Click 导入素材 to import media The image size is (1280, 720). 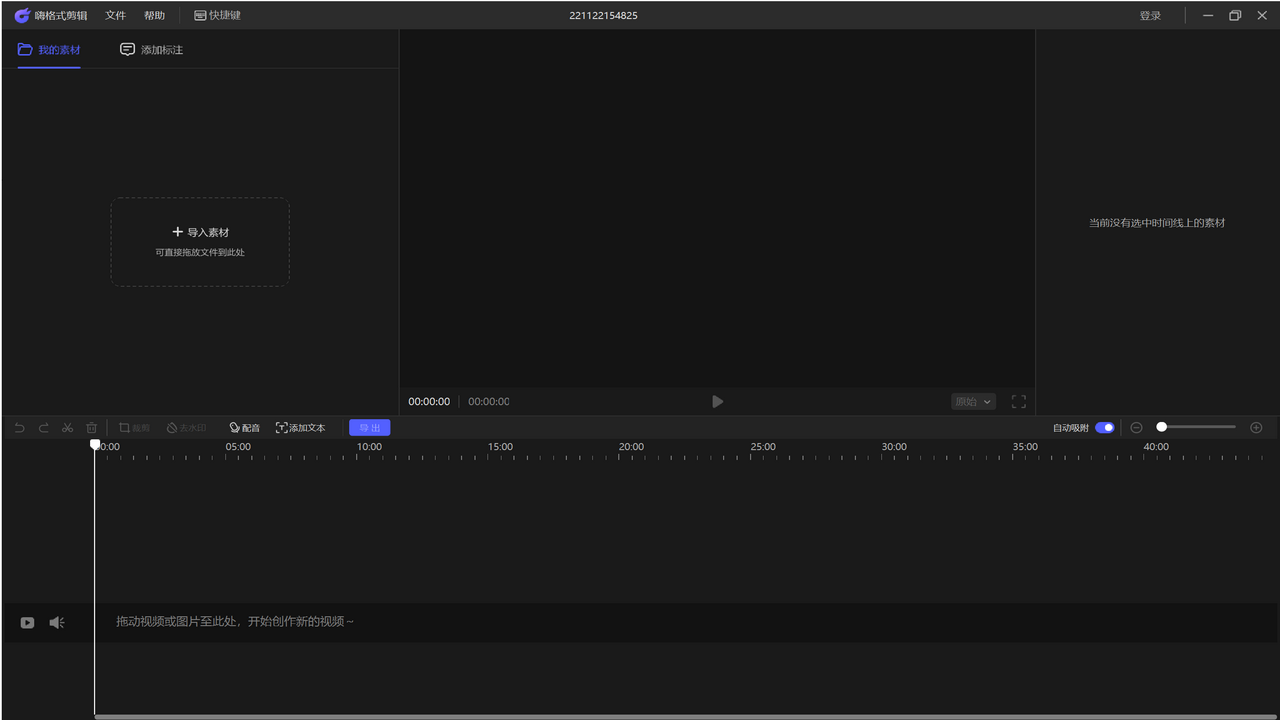click(x=200, y=232)
